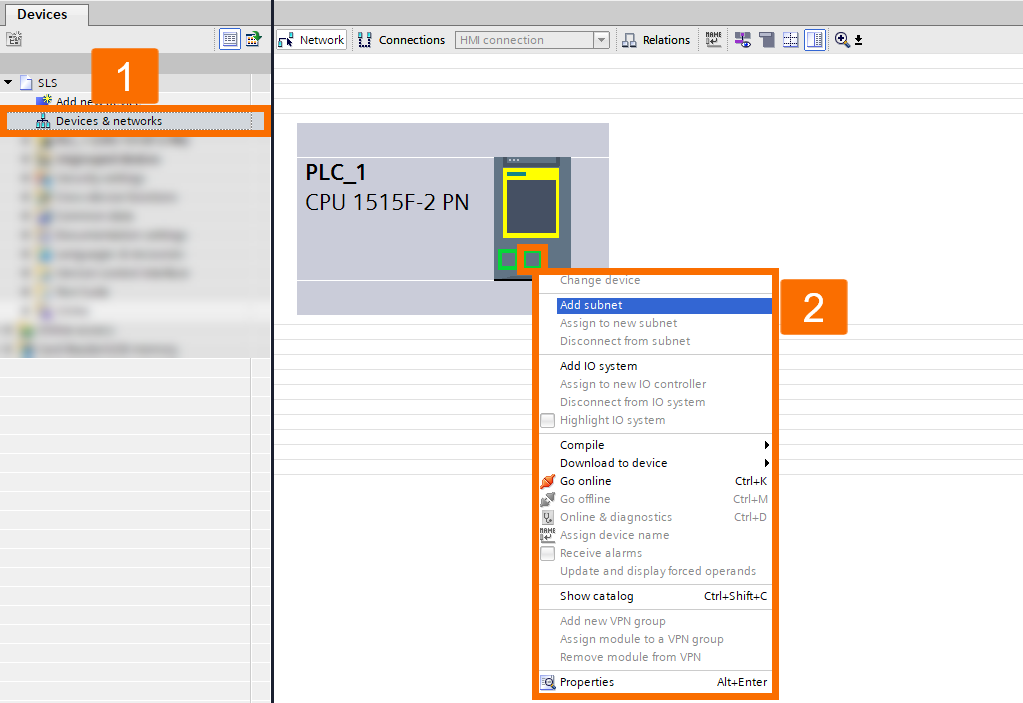
Task: Click the Devices & networks network icon
Action: coord(43,121)
